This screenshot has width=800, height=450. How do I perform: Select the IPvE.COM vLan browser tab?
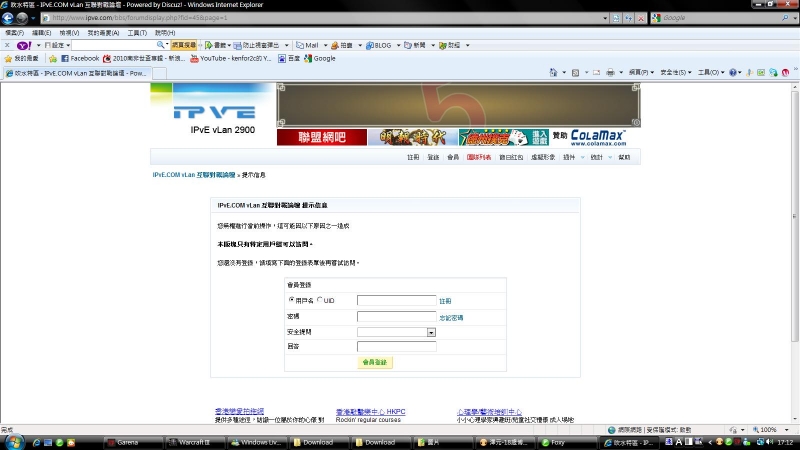[77, 73]
